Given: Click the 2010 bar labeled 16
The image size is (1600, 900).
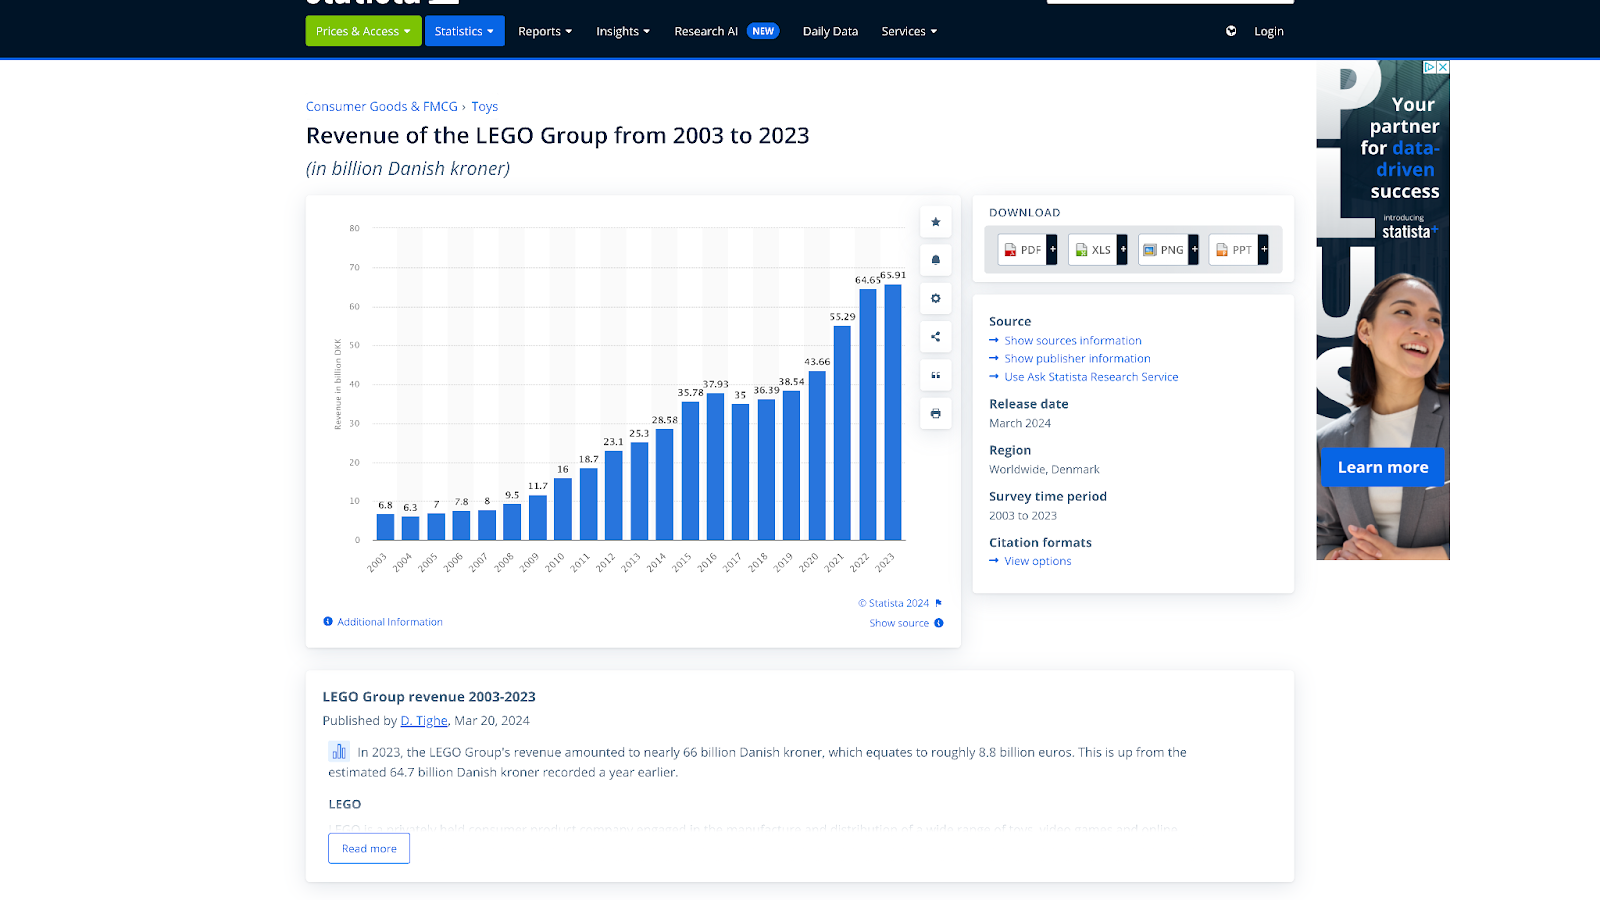Looking at the screenshot, I should [563, 509].
